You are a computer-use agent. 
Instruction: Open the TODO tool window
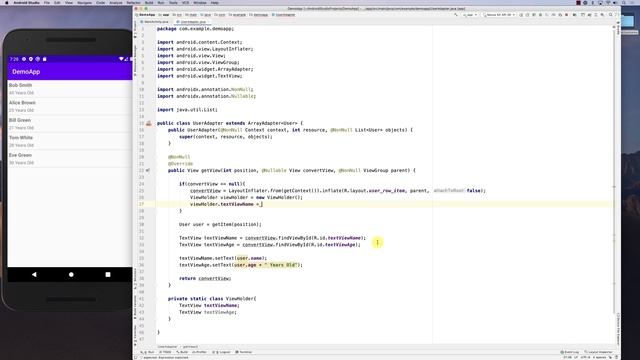pyautogui.click(x=165, y=352)
